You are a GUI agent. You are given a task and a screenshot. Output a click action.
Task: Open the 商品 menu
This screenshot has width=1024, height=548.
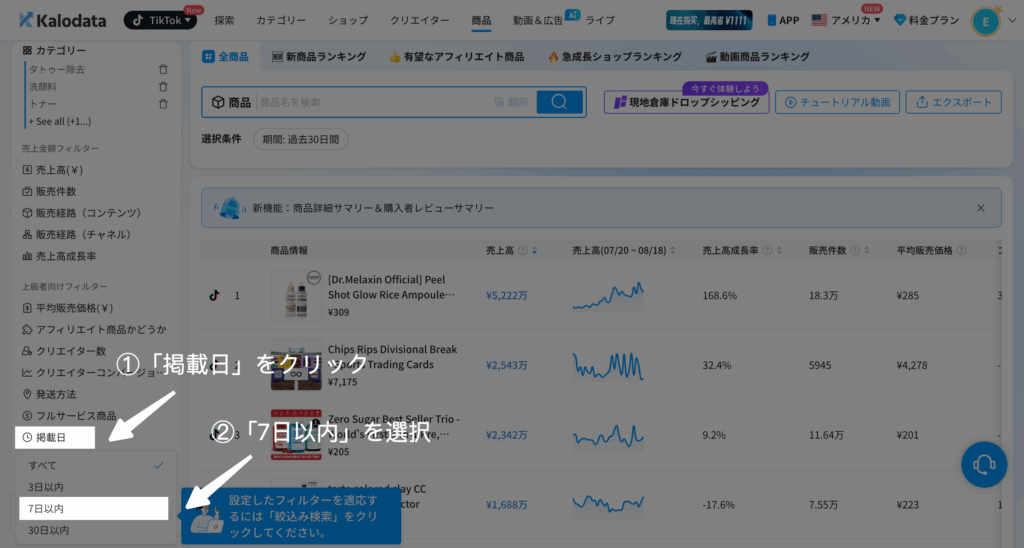(x=481, y=20)
